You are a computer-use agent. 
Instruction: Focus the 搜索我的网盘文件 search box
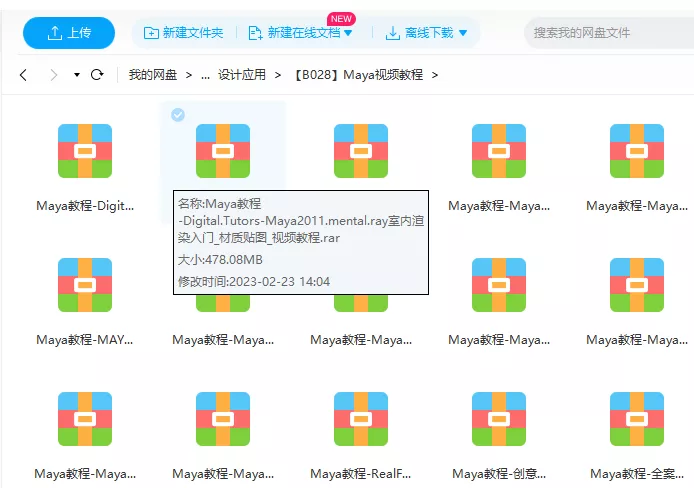click(x=605, y=33)
